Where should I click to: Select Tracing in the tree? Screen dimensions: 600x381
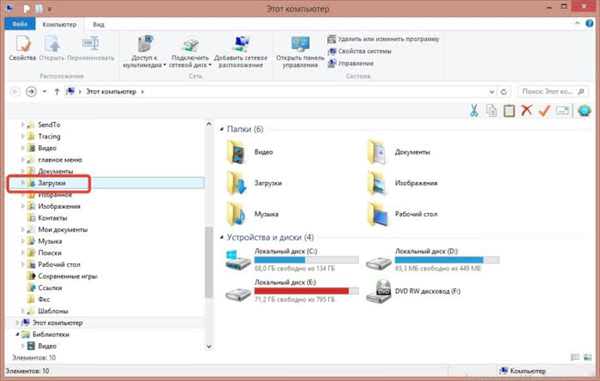coord(49,136)
